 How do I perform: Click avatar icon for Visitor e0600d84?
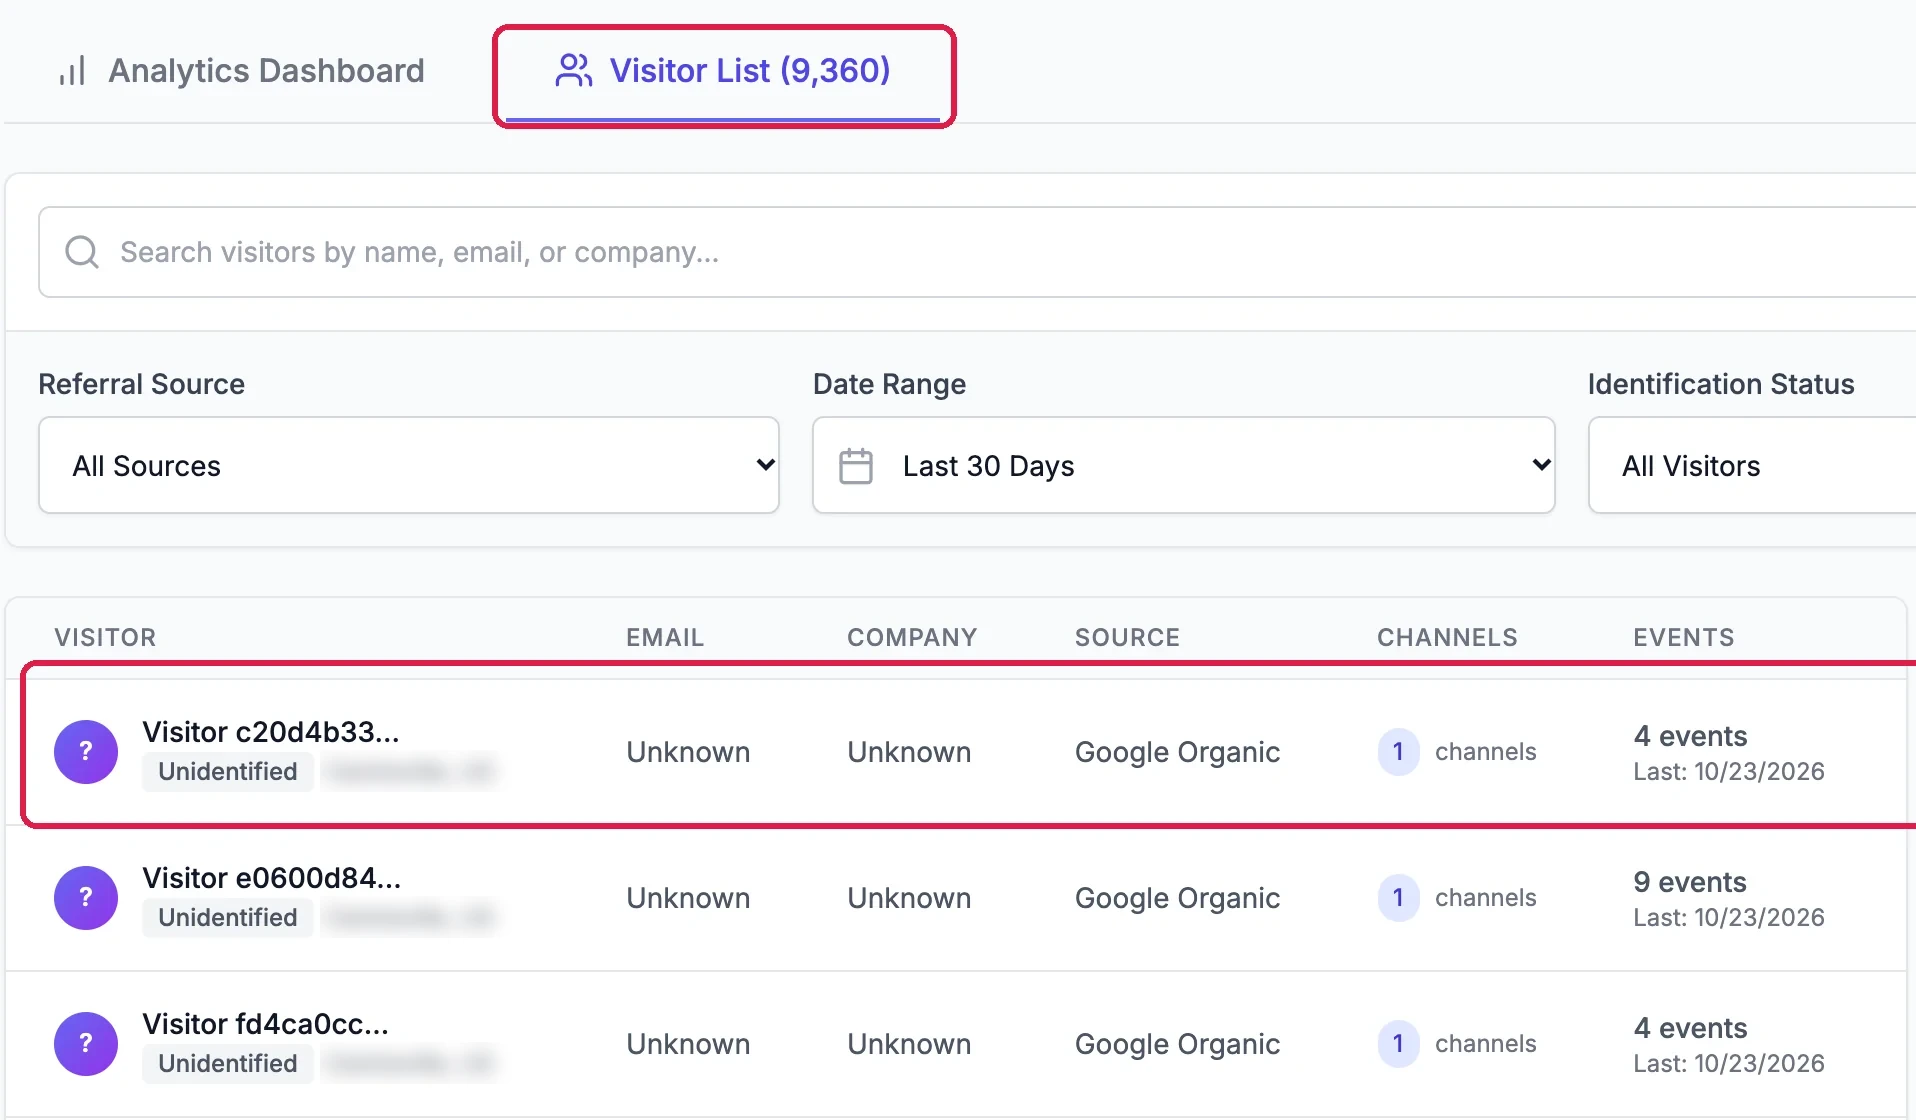pos(86,898)
